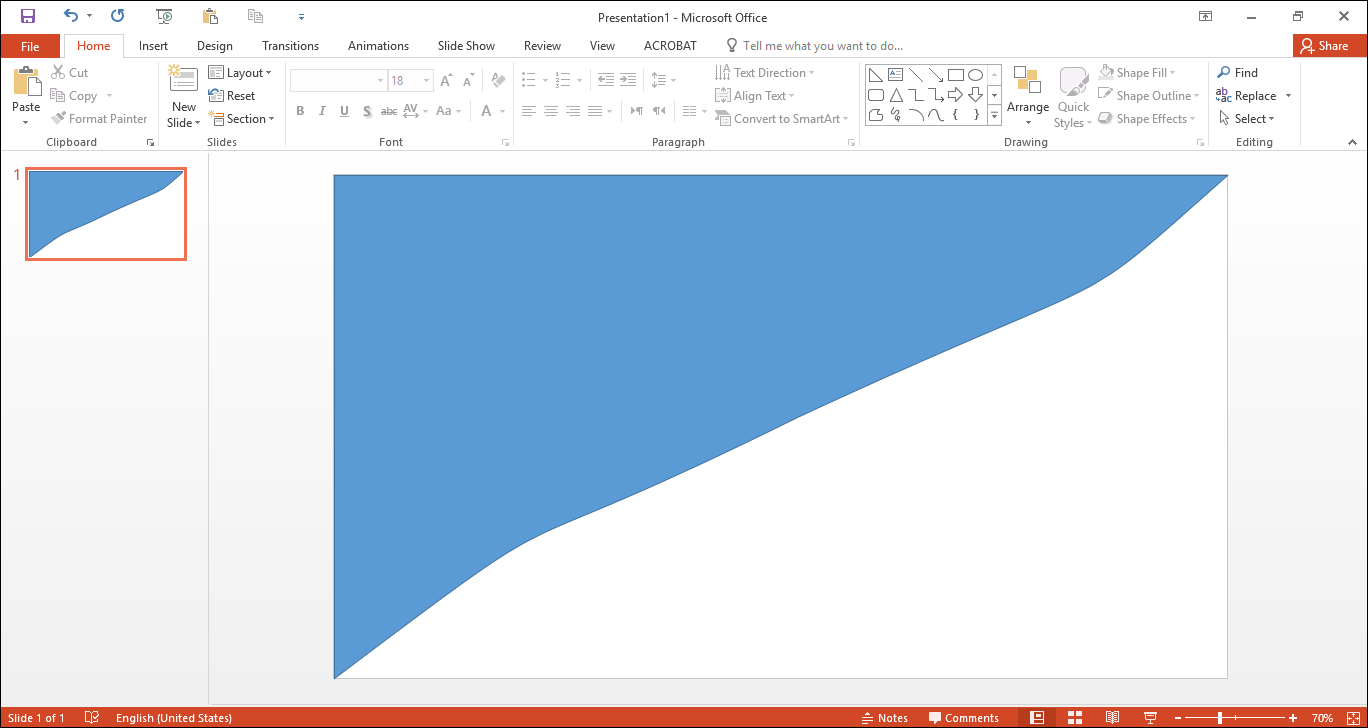
Task: Switch to Reading View in status bar
Action: pos(1112,718)
